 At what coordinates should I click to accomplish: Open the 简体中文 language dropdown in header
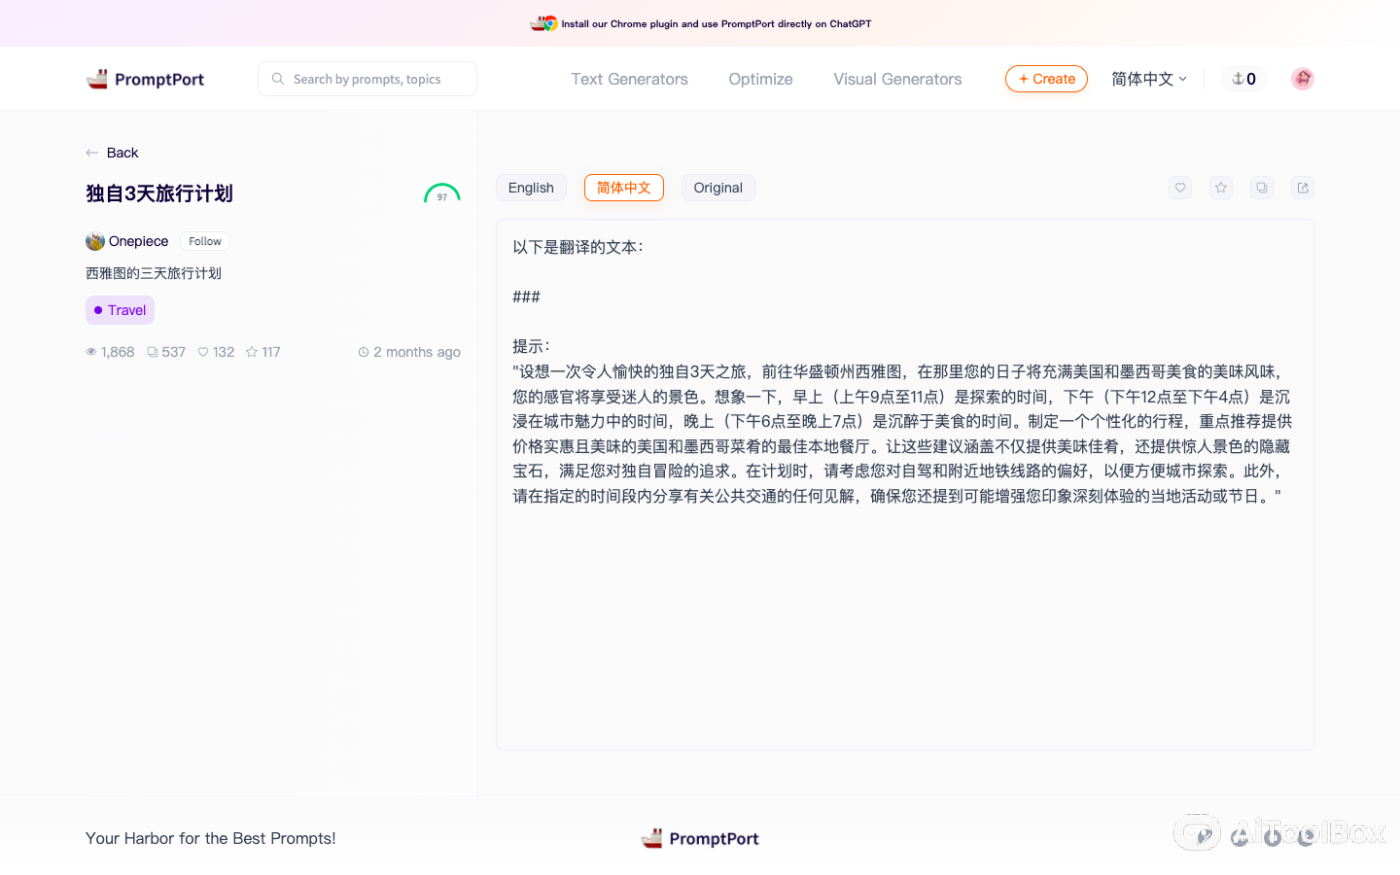click(1148, 78)
